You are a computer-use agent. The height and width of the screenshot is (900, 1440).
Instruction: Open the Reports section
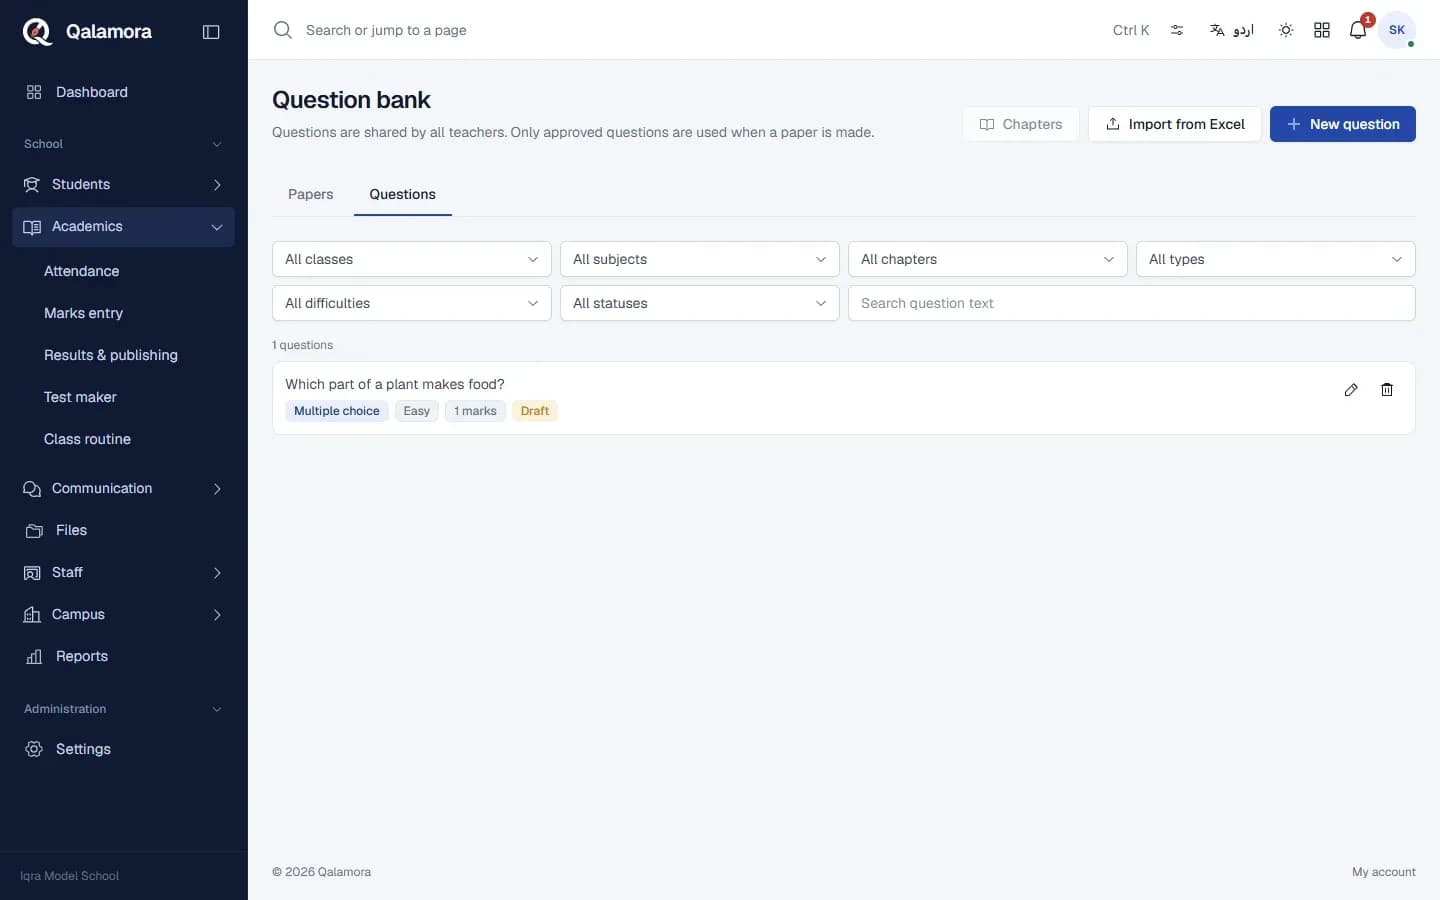124,656
